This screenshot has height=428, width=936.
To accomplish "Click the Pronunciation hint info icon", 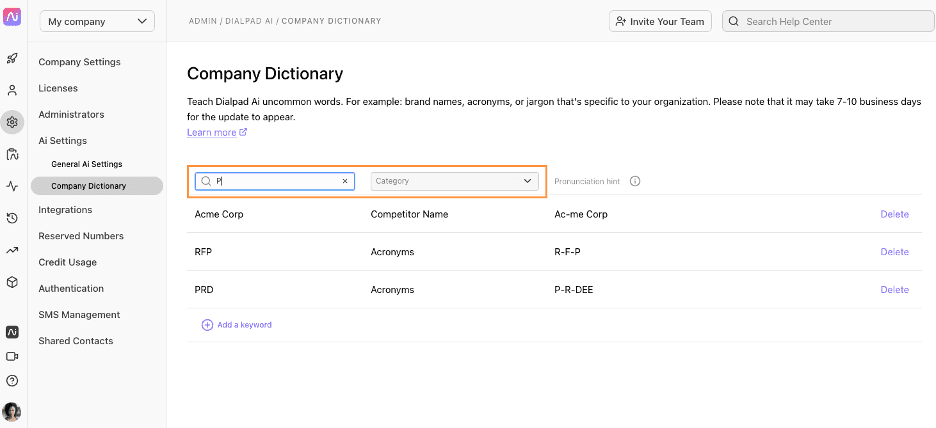I will point(635,182).
